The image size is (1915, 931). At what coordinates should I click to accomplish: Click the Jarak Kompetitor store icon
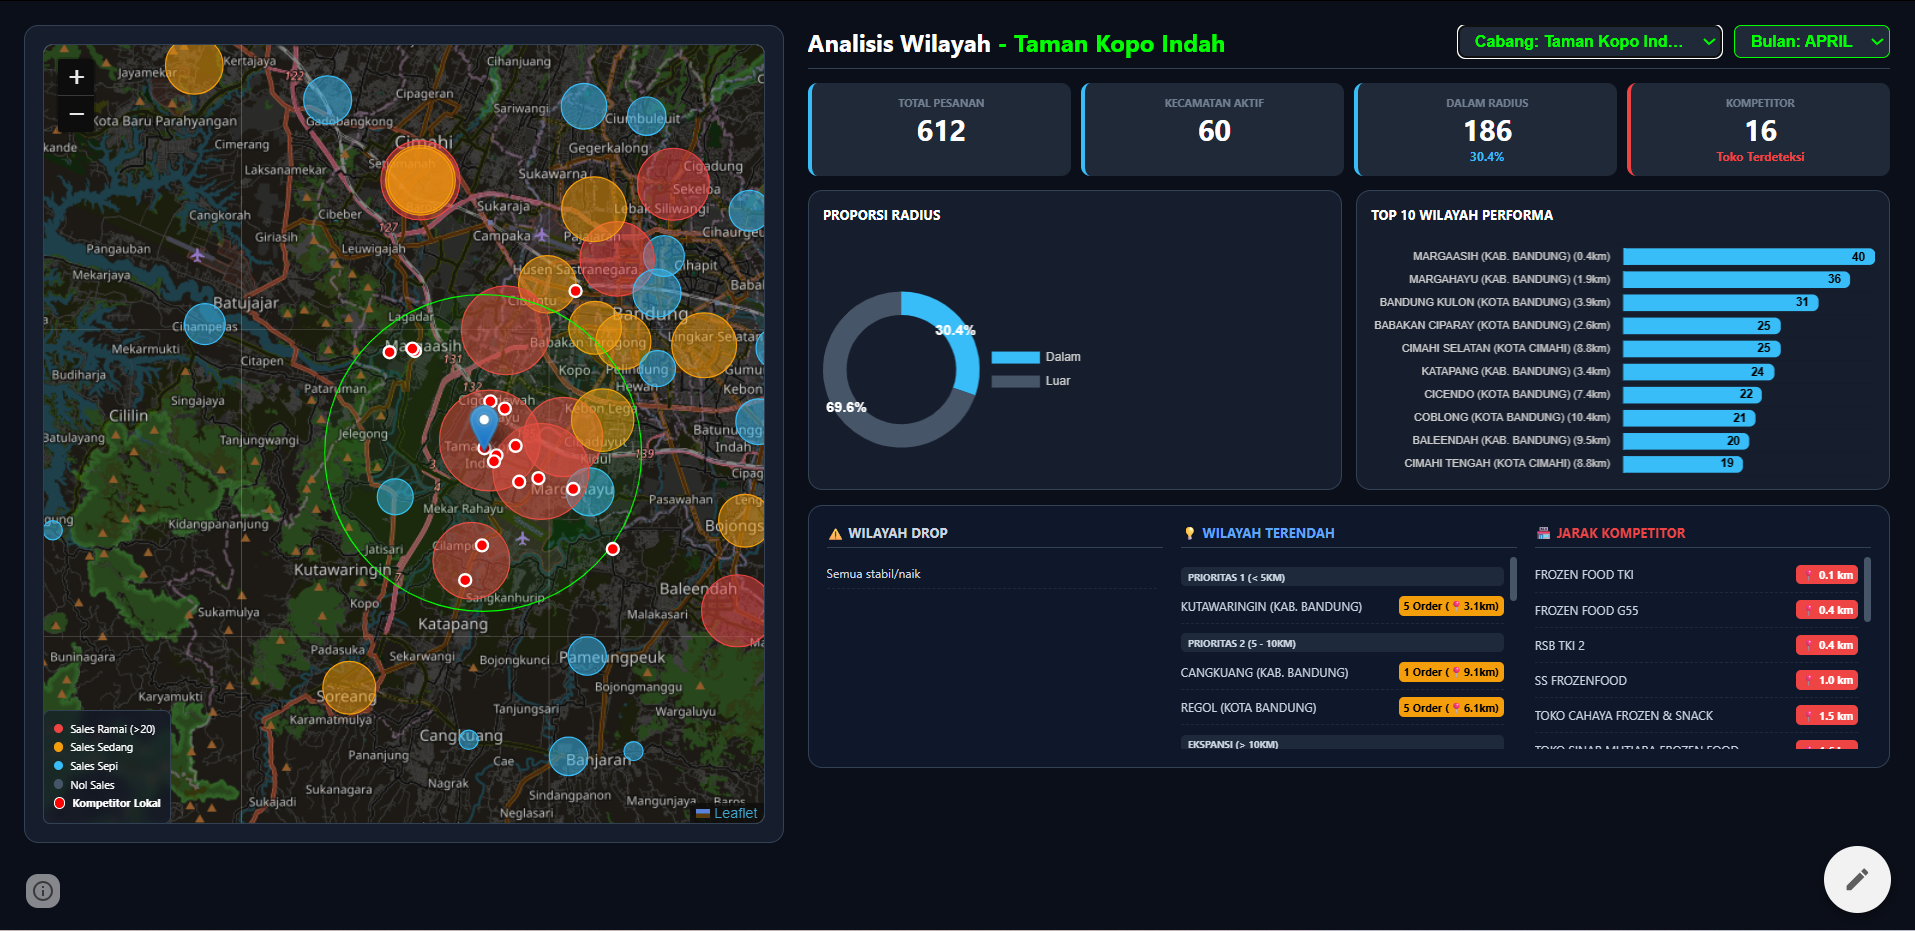[1543, 534]
